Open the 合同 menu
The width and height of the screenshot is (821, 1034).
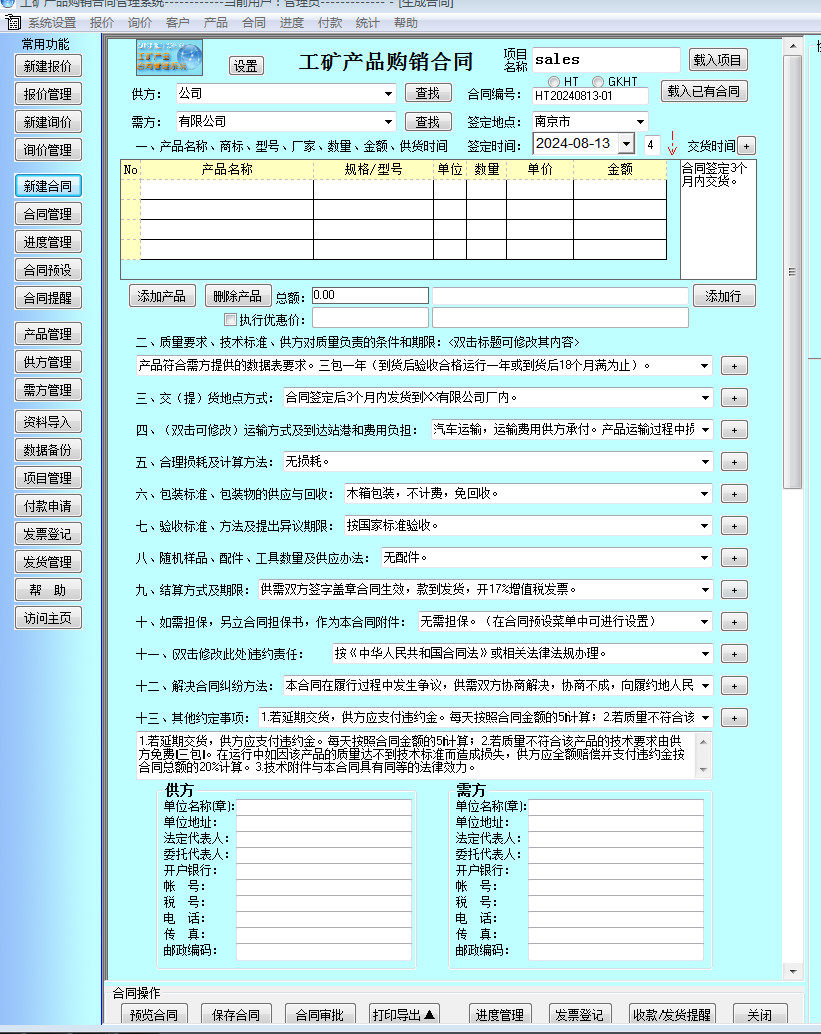coord(254,23)
